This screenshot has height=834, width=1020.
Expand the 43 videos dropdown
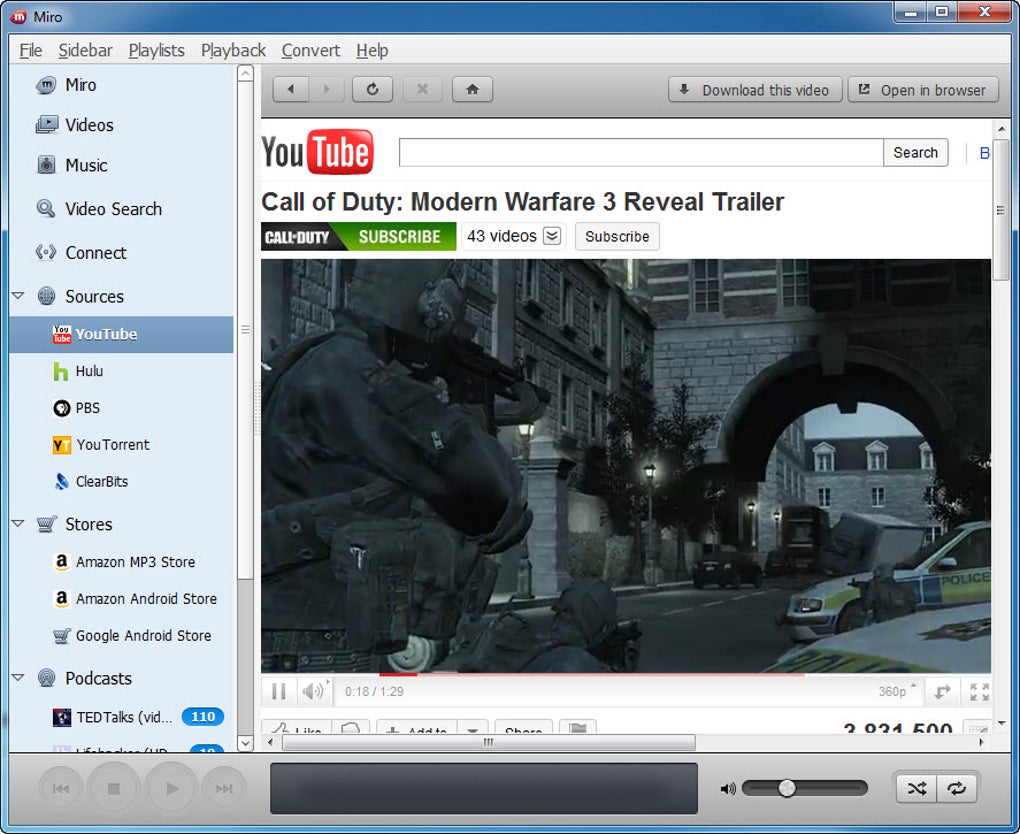tap(552, 235)
